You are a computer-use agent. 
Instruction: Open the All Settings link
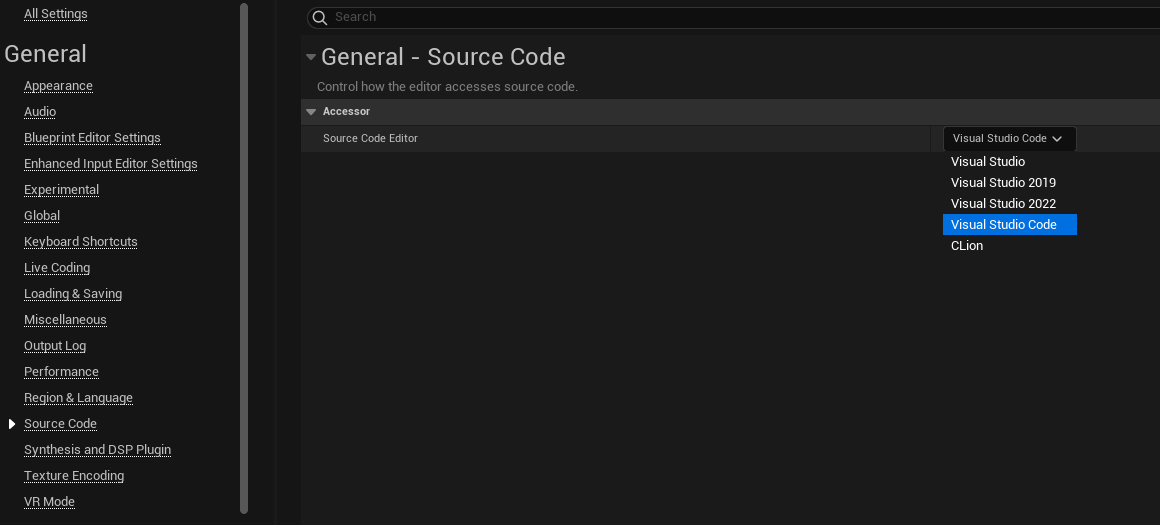[x=55, y=13]
